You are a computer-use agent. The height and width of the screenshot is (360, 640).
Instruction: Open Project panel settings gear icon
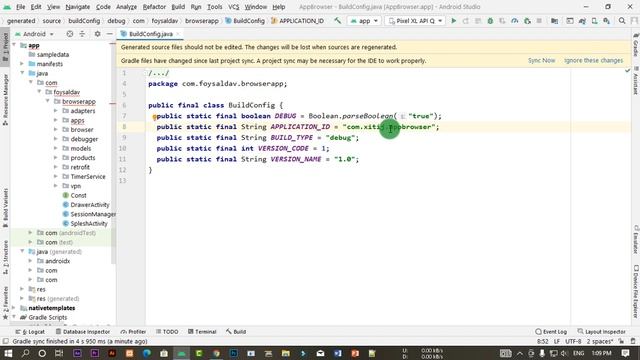(x=97, y=34)
